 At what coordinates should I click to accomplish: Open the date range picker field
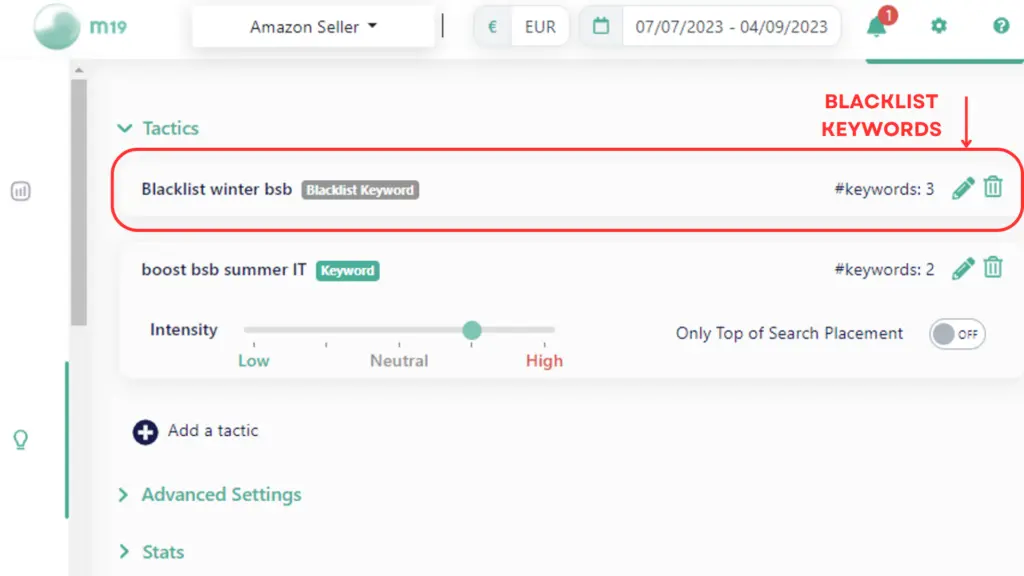[730, 27]
